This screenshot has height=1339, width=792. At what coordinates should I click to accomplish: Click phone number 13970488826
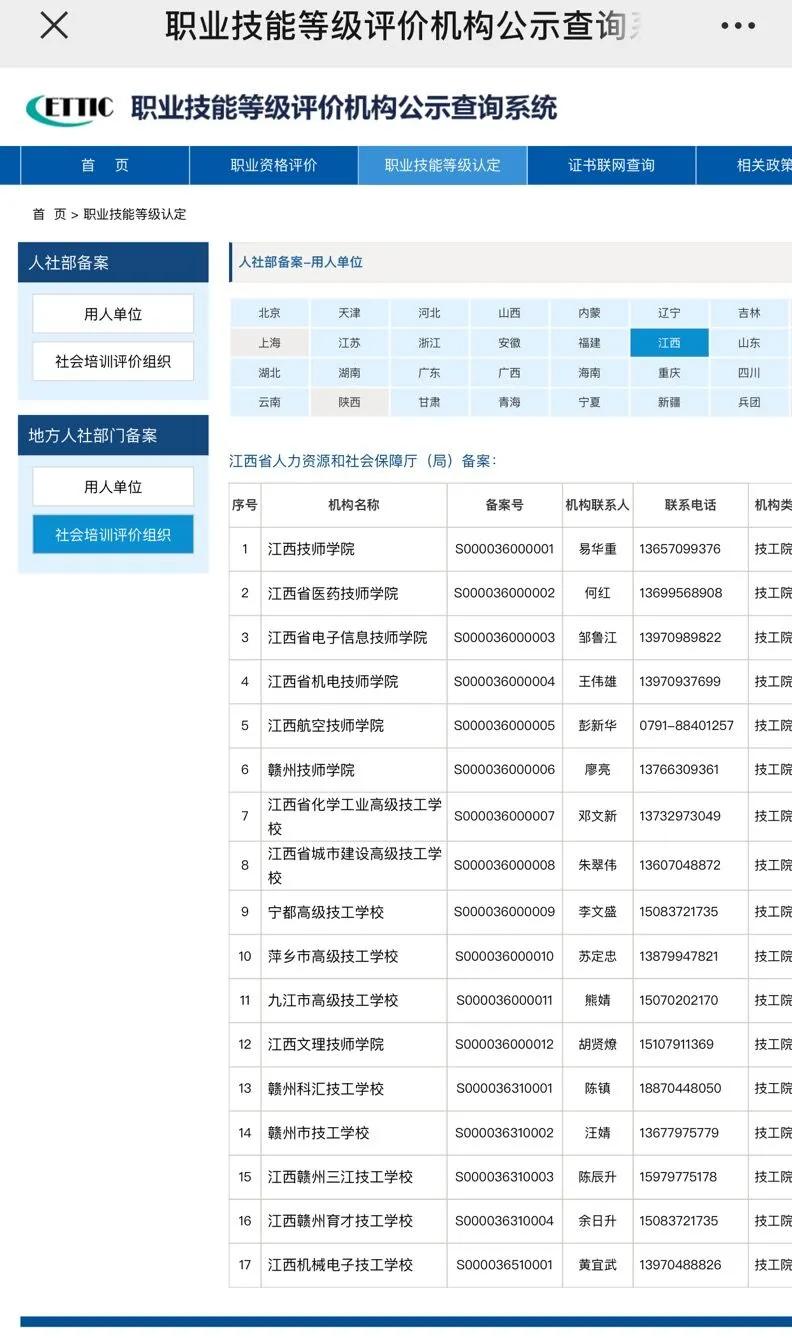680,1265
